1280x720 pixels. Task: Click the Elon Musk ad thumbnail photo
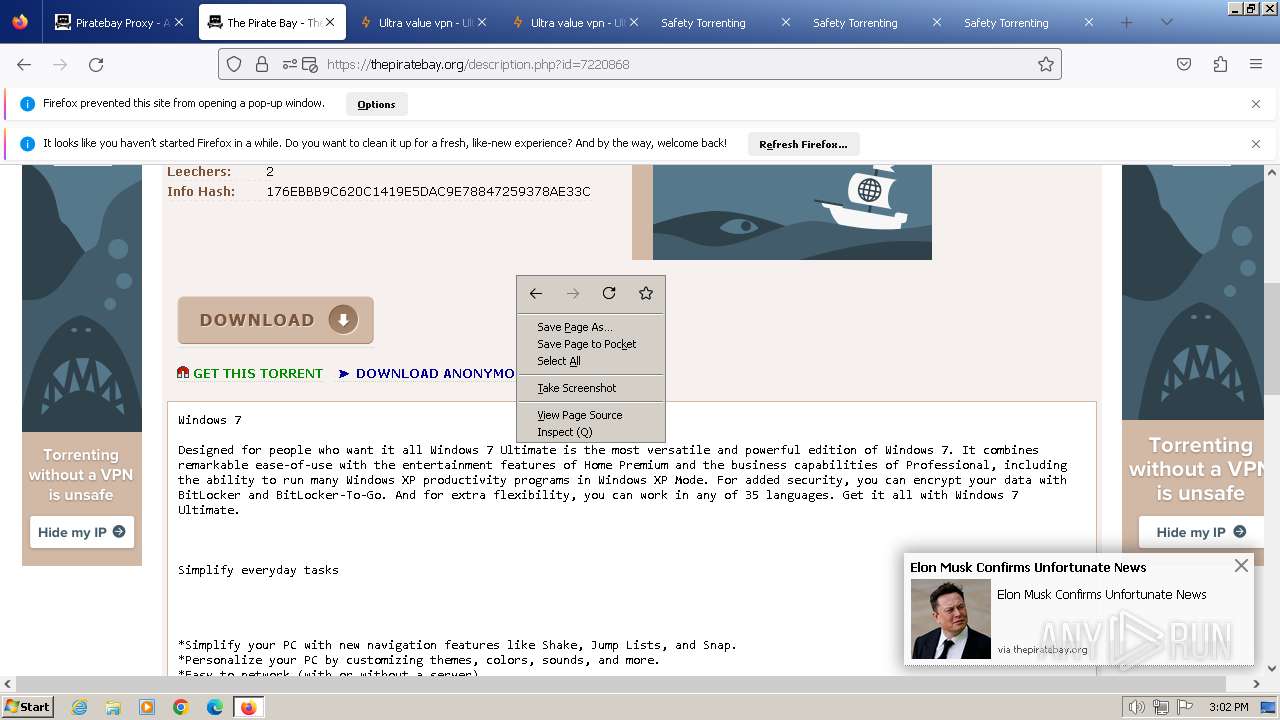pos(950,619)
